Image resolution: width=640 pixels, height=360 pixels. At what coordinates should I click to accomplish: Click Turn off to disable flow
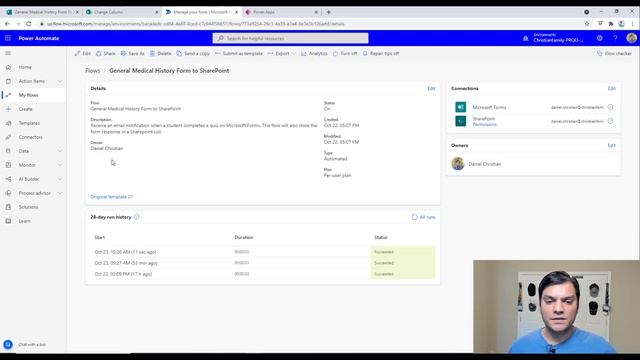click(x=345, y=53)
